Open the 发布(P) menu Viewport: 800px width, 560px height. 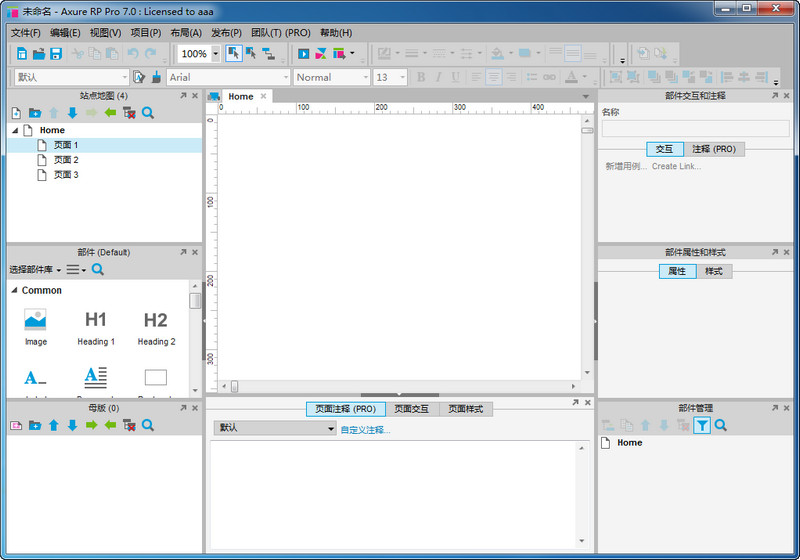tap(226, 33)
